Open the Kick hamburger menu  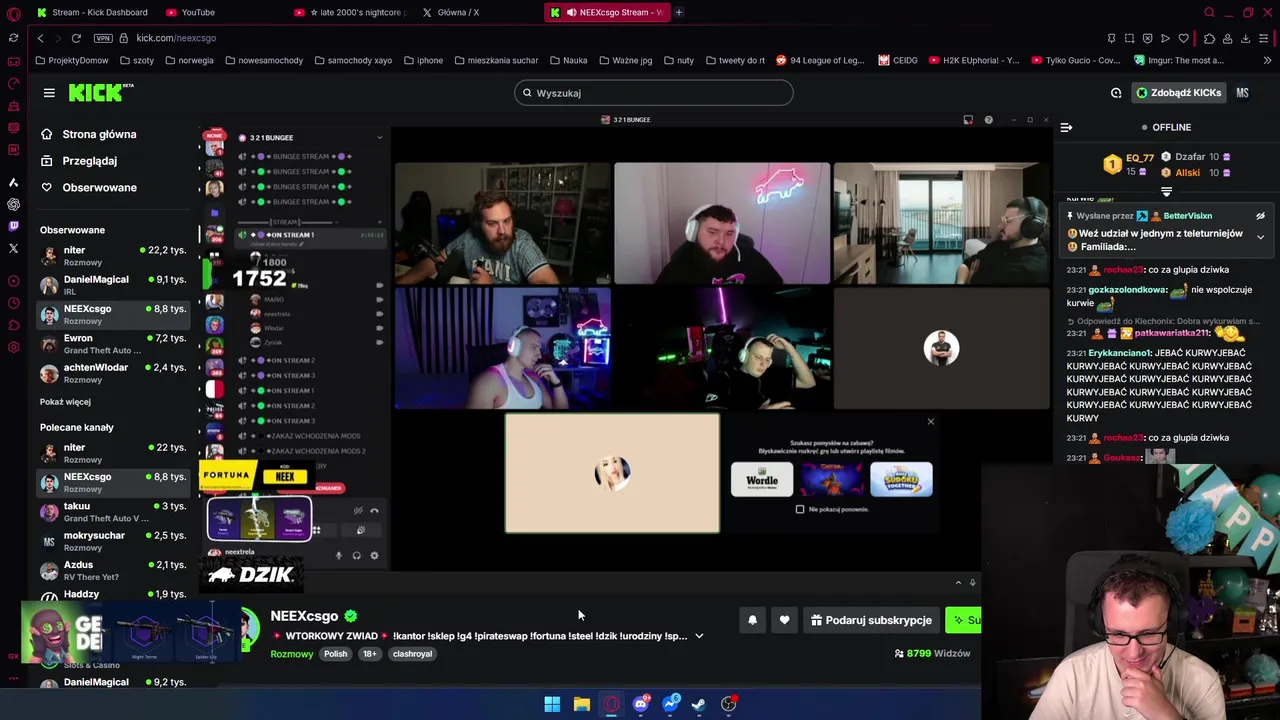click(x=49, y=93)
